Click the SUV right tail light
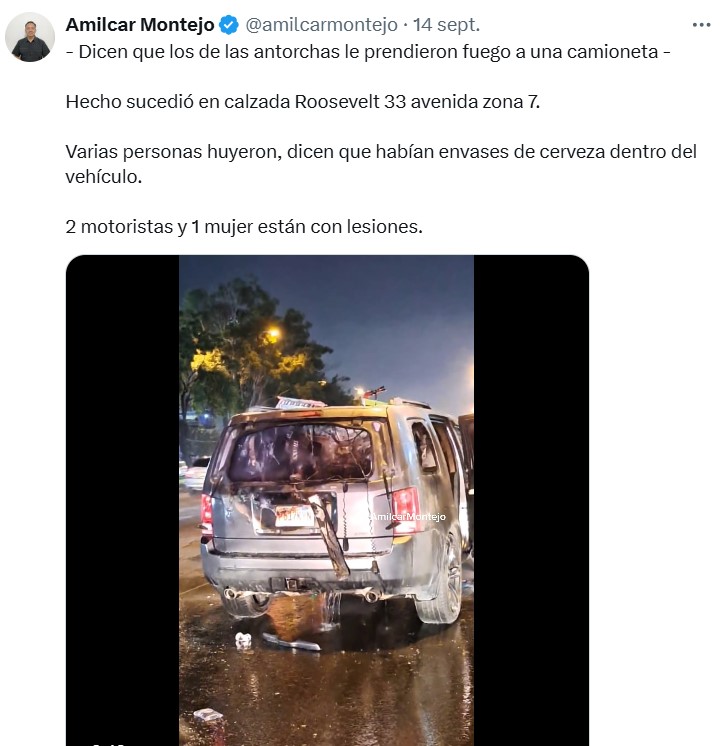 [405, 509]
